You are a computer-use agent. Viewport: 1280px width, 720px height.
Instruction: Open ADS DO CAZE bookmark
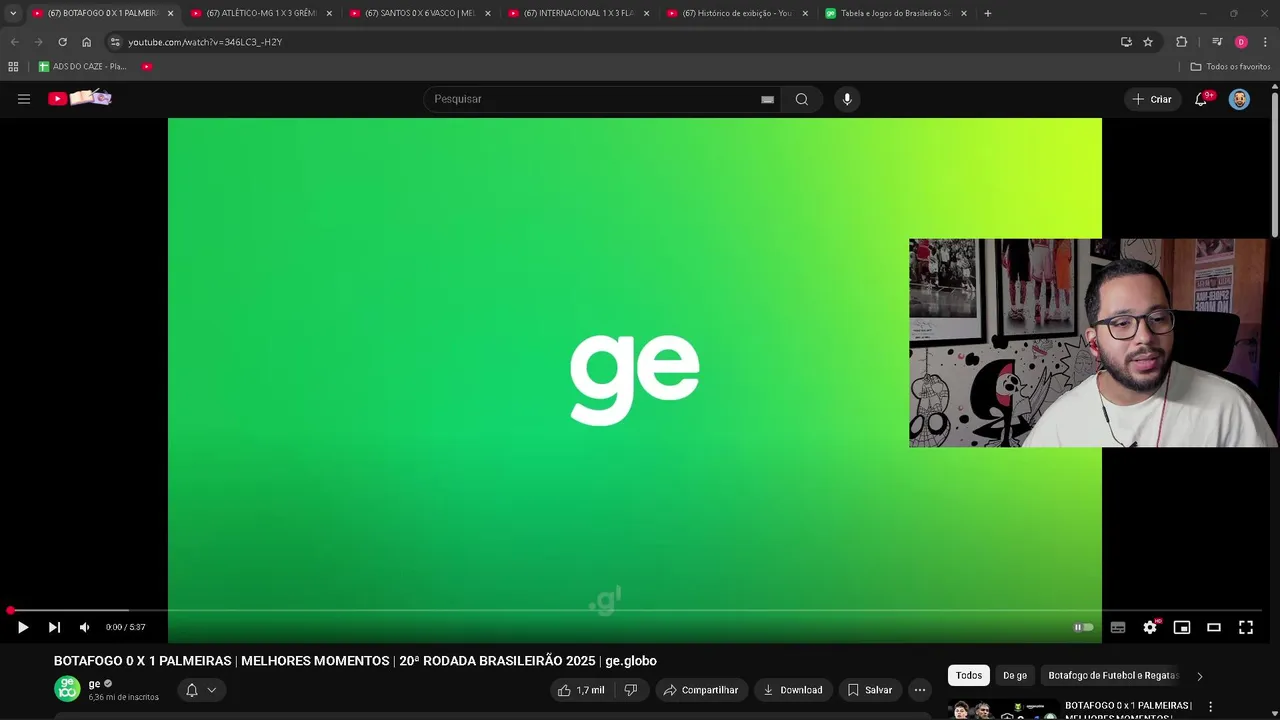click(83, 66)
